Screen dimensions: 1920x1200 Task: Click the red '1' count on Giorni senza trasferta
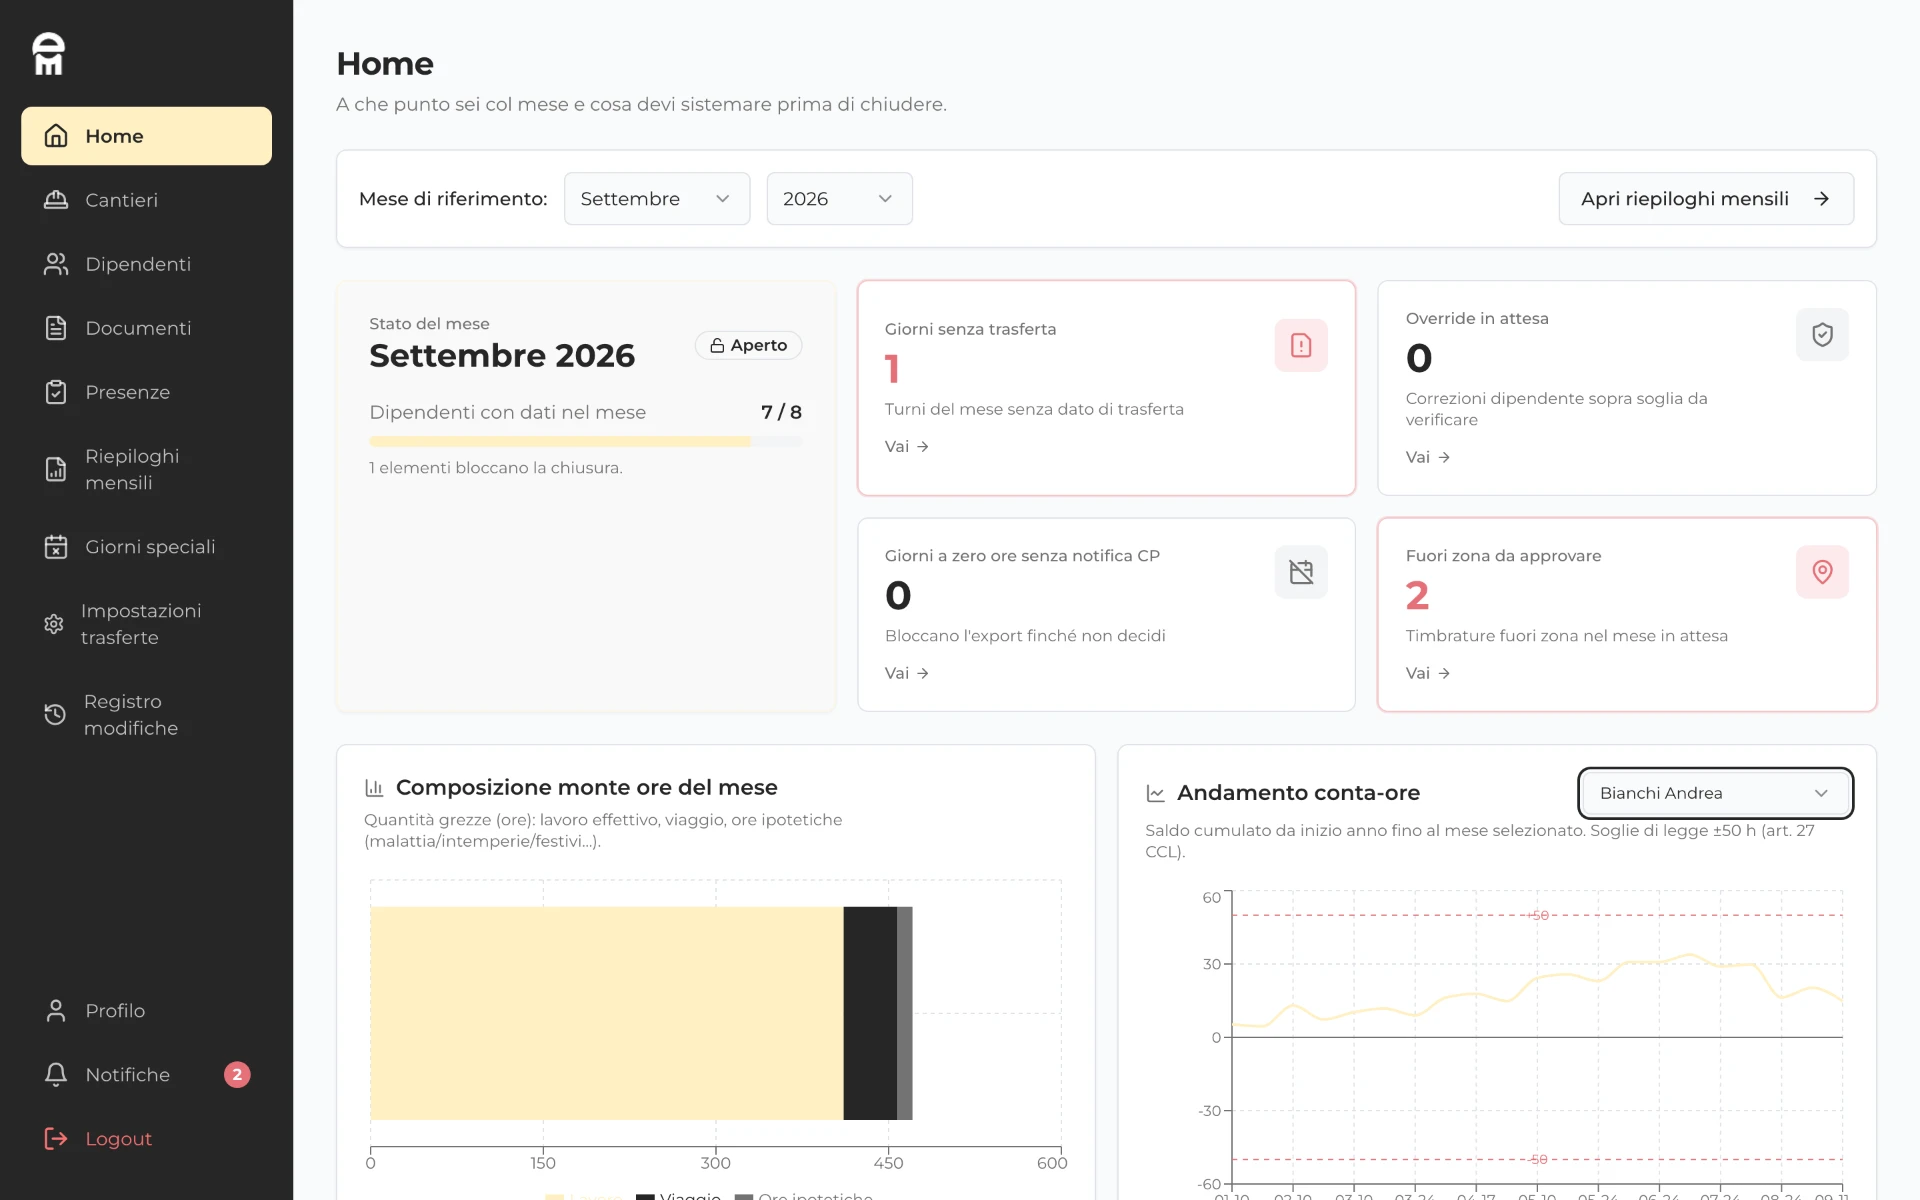892,369
